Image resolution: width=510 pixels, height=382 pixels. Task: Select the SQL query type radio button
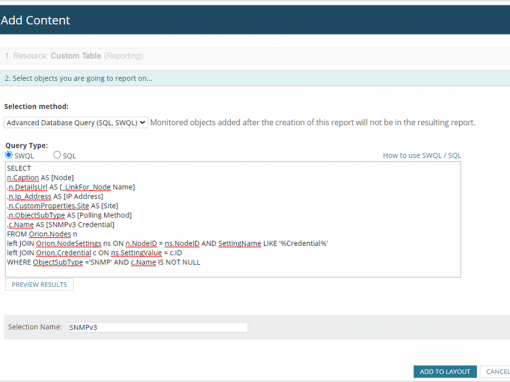(57, 155)
